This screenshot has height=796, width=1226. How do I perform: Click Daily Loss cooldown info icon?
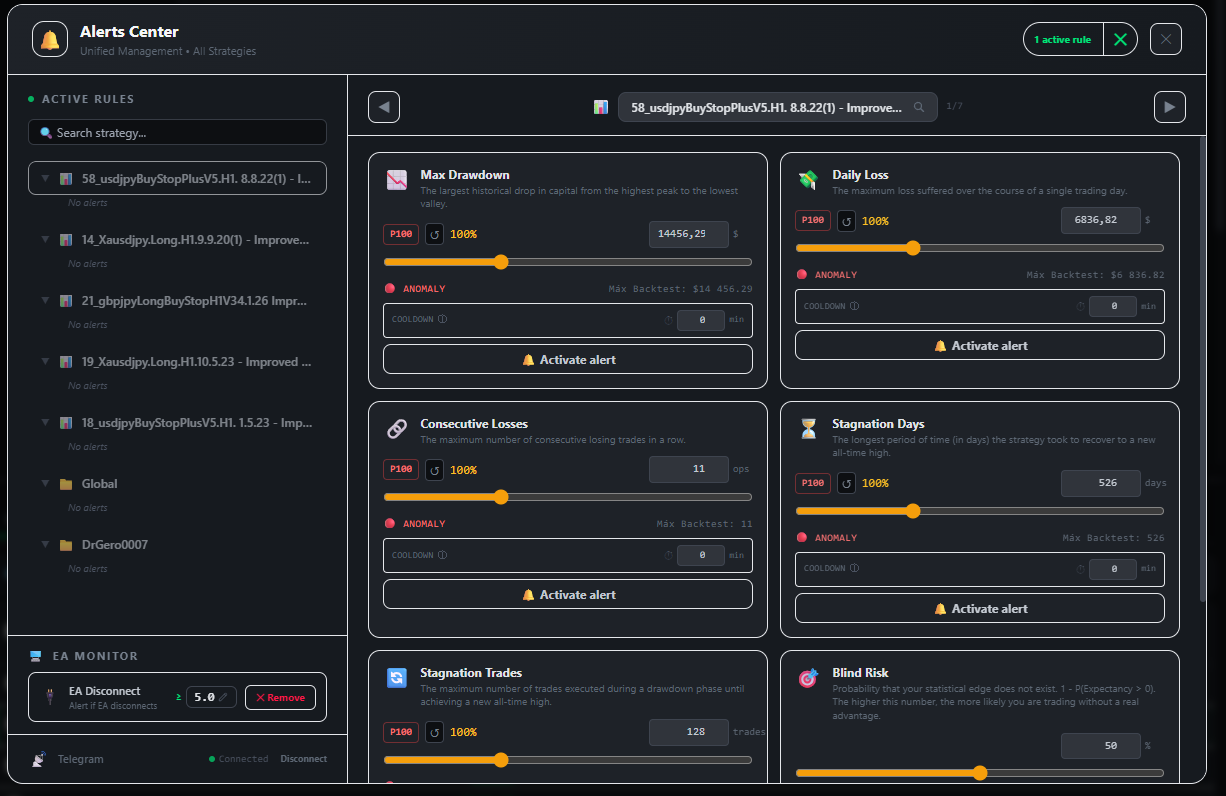[x=854, y=306]
